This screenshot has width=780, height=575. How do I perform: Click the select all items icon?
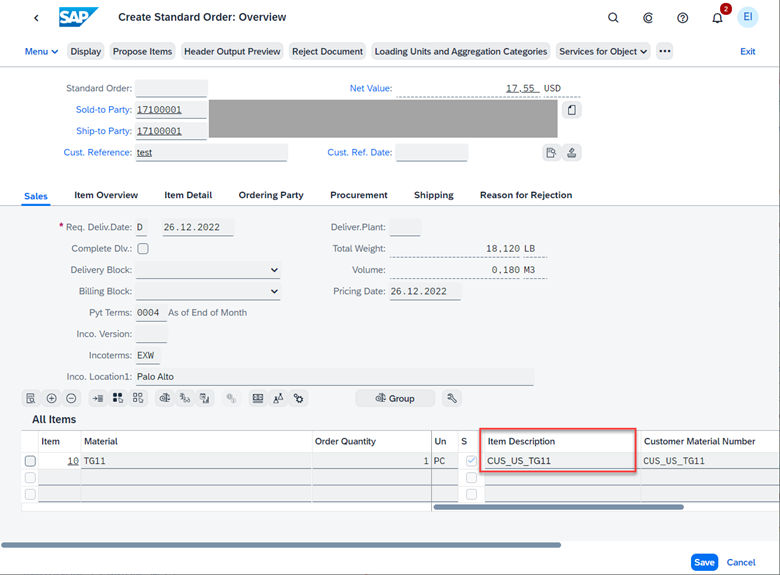(118, 398)
